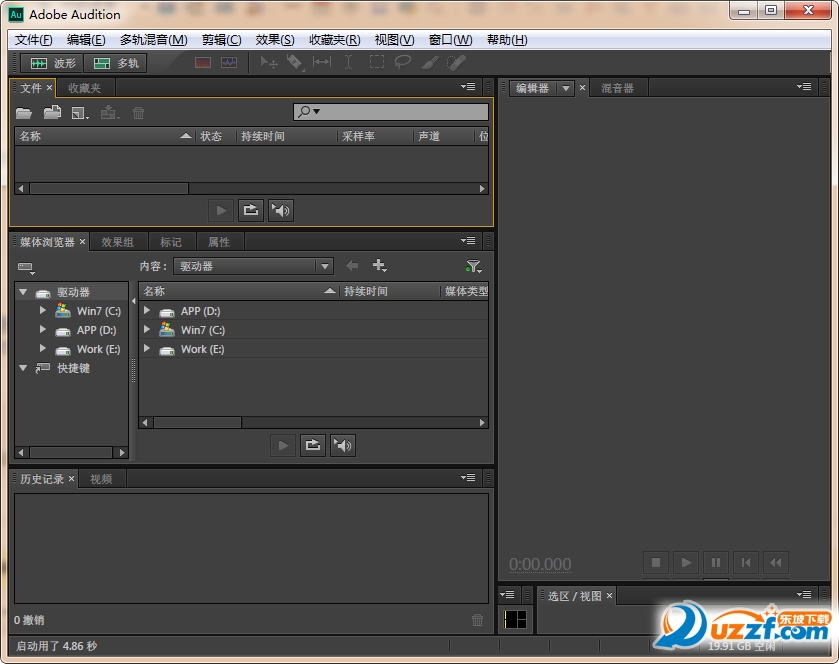Open Editor (编辑器) tab dropdown arrow
This screenshot has height=664, width=839.
pyautogui.click(x=566, y=88)
